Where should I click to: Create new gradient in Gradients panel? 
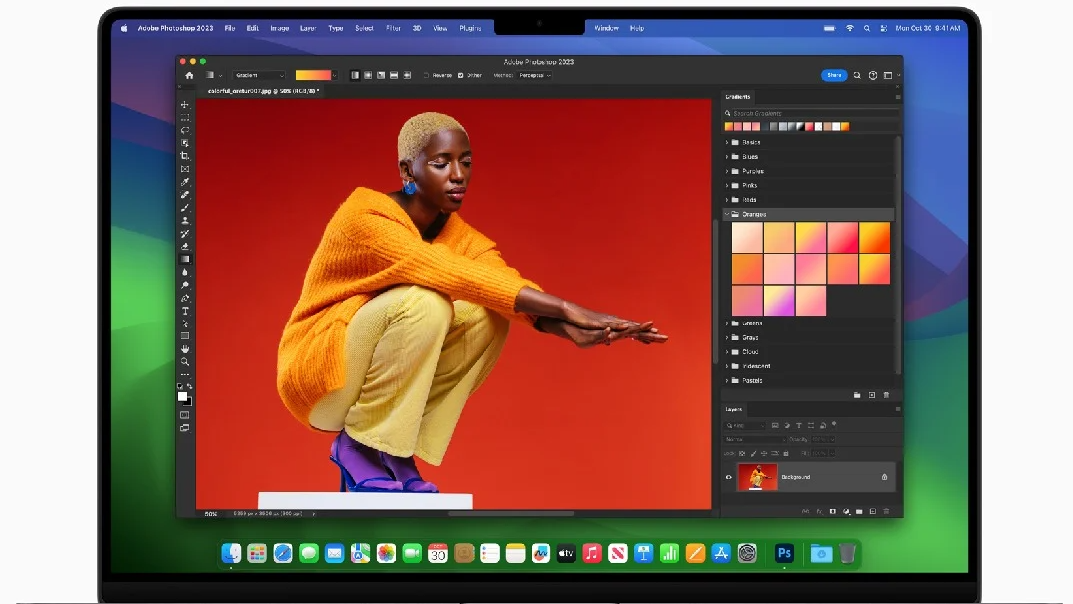pyautogui.click(x=872, y=395)
